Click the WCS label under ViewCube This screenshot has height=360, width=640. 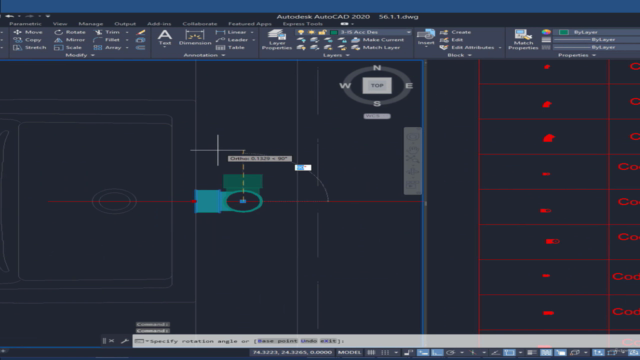(377, 116)
